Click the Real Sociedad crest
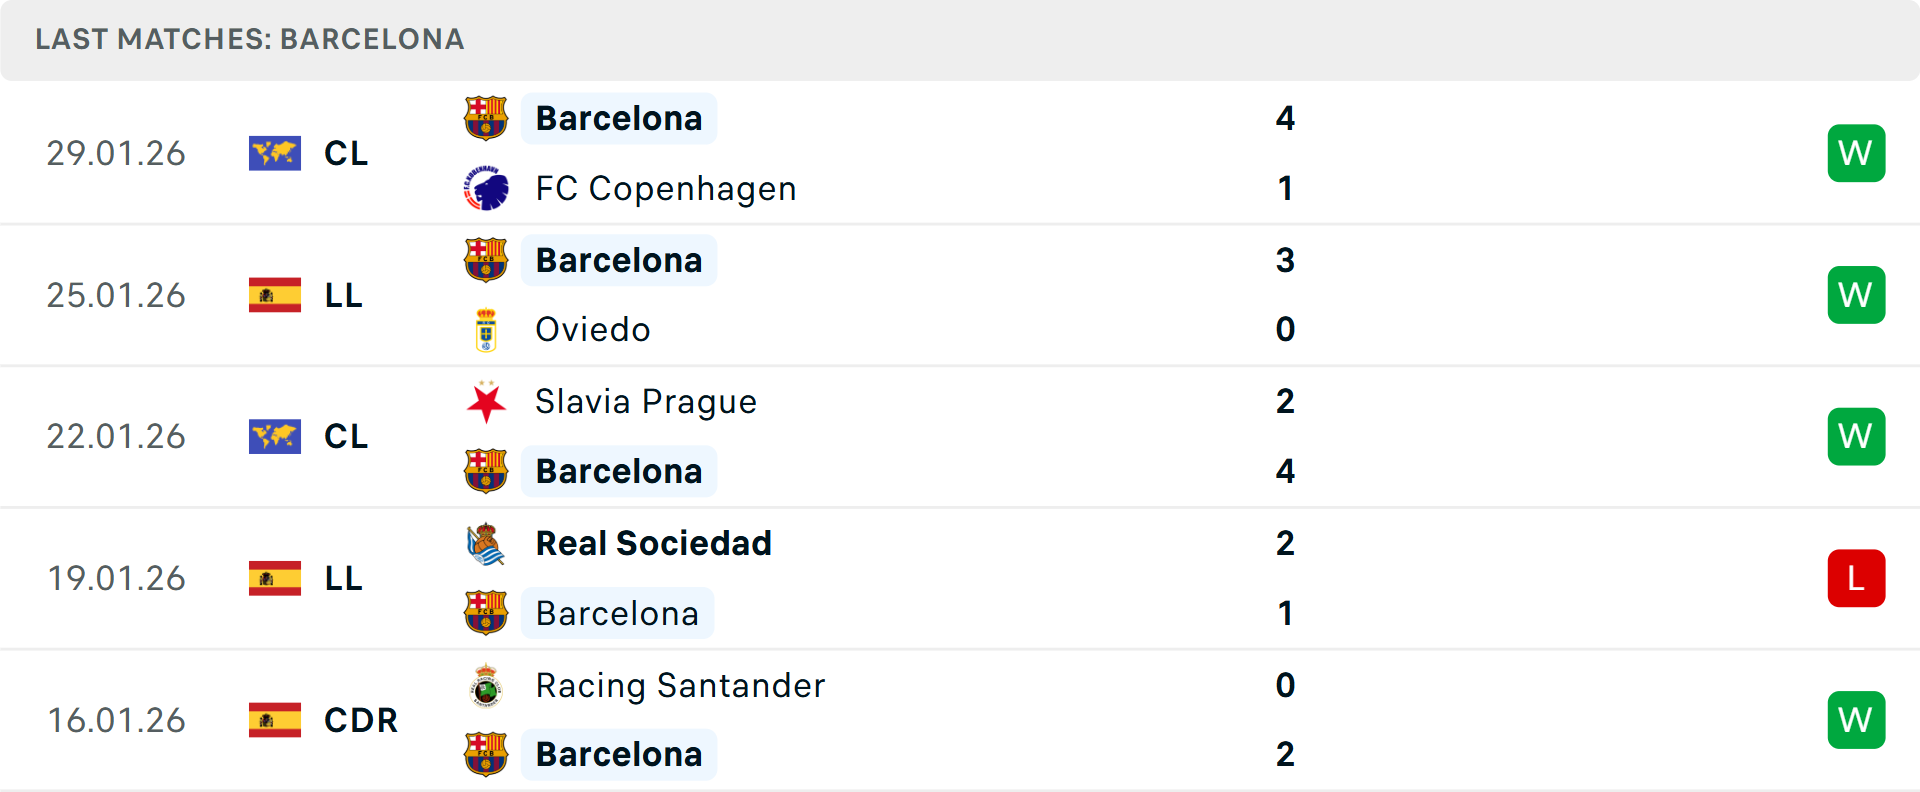 [x=487, y=543]
